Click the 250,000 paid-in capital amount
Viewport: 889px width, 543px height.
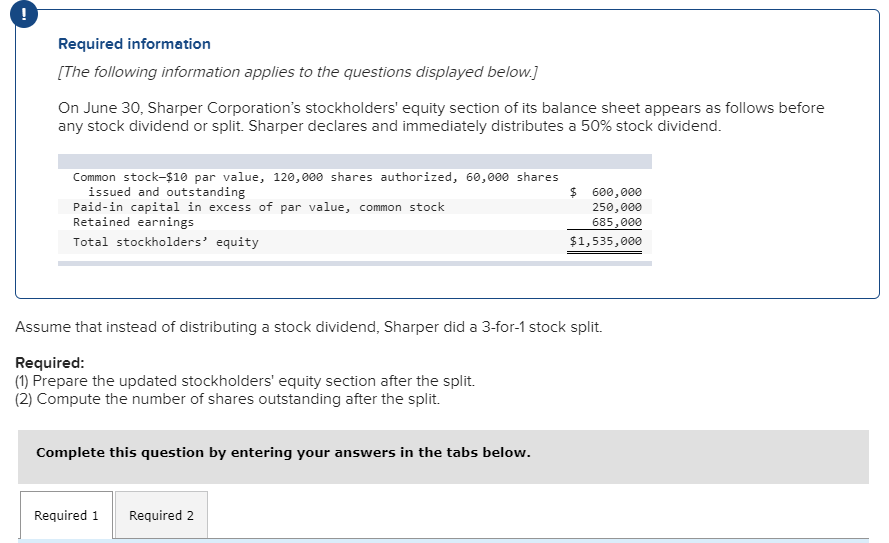tap(617, 207)
